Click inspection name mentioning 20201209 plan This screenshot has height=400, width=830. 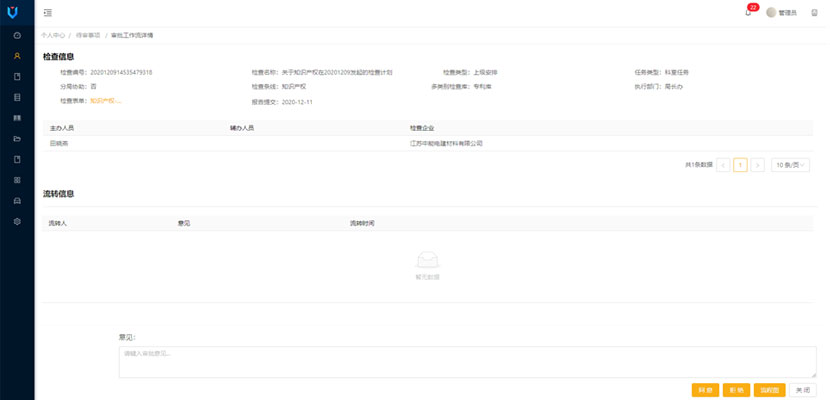[x=337, y=72]
